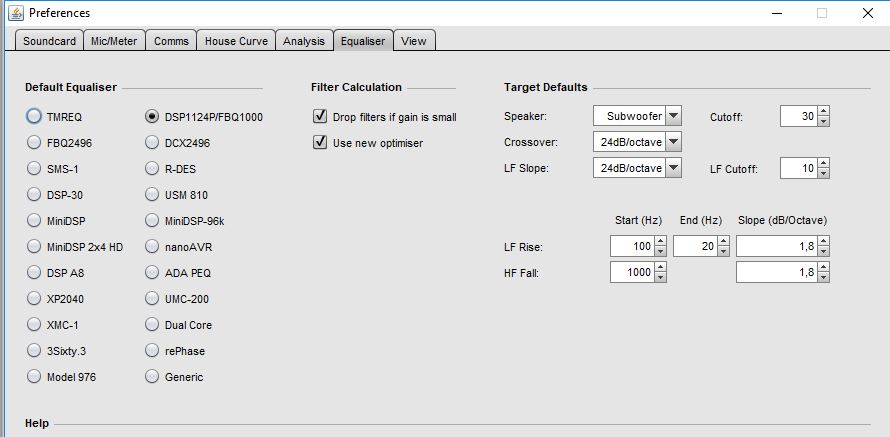This screenshot has width=890, height=437.
Task: Select the TMREQ equaliser radio button
Action: tap(34, 116)
